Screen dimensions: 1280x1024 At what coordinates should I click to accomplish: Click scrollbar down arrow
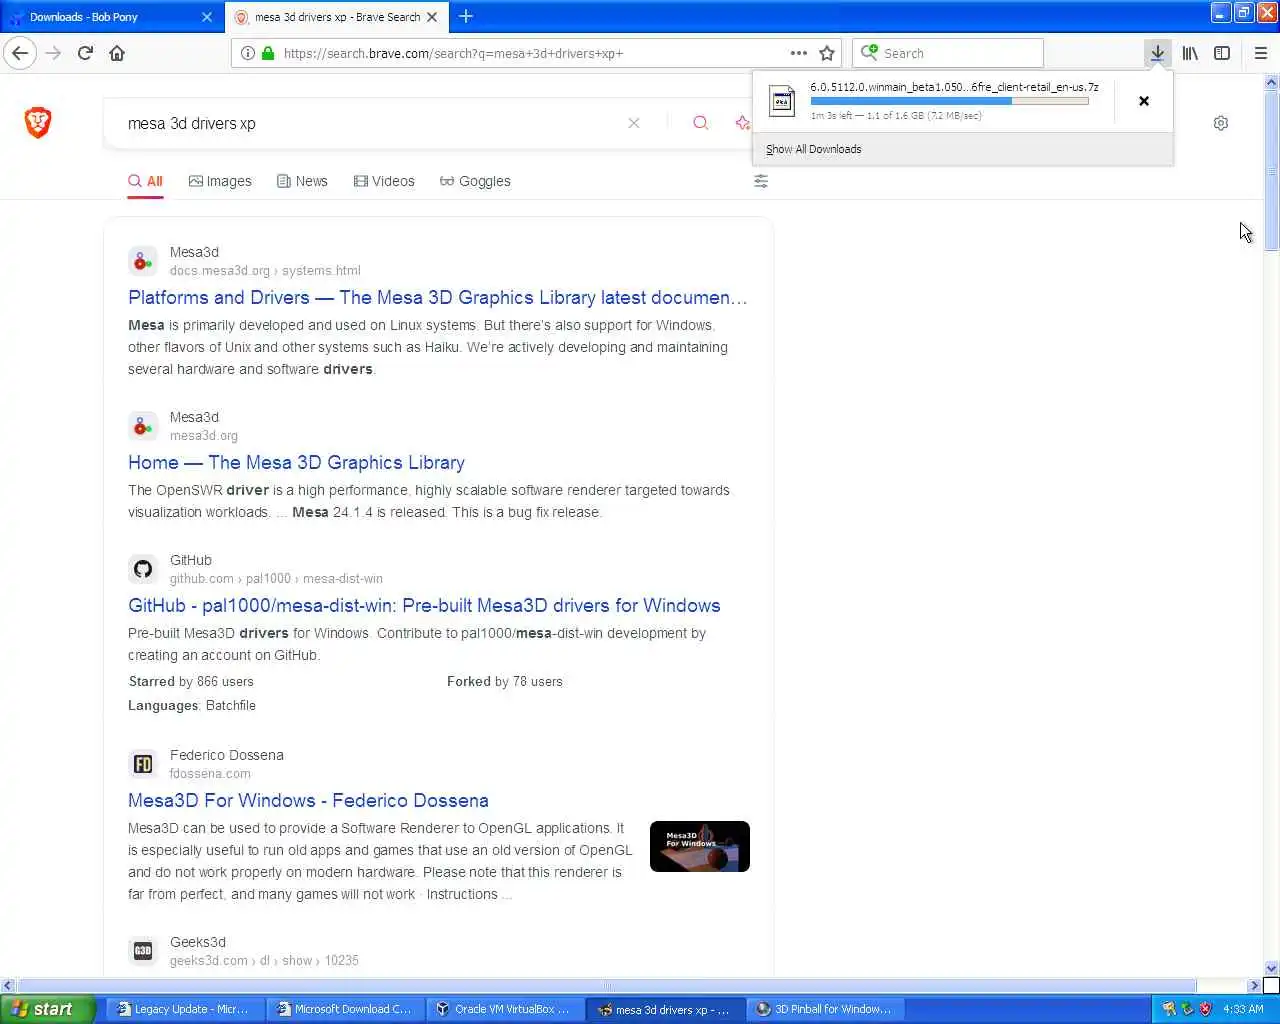[1272, 968]
